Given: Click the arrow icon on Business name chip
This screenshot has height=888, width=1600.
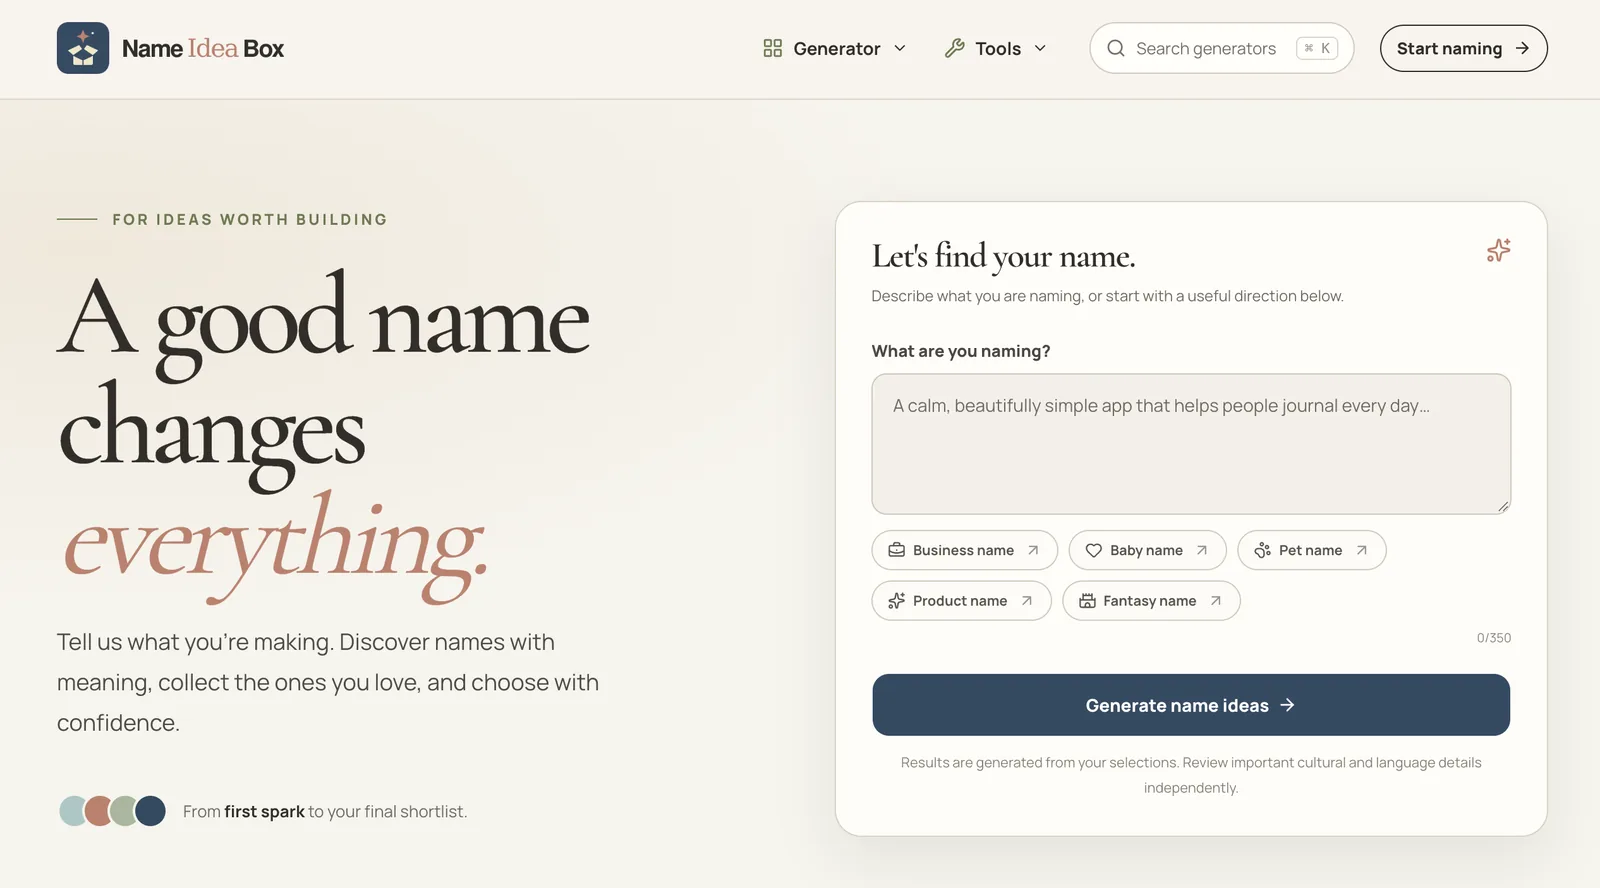Looking at the screenshot, I should 1033,550.
